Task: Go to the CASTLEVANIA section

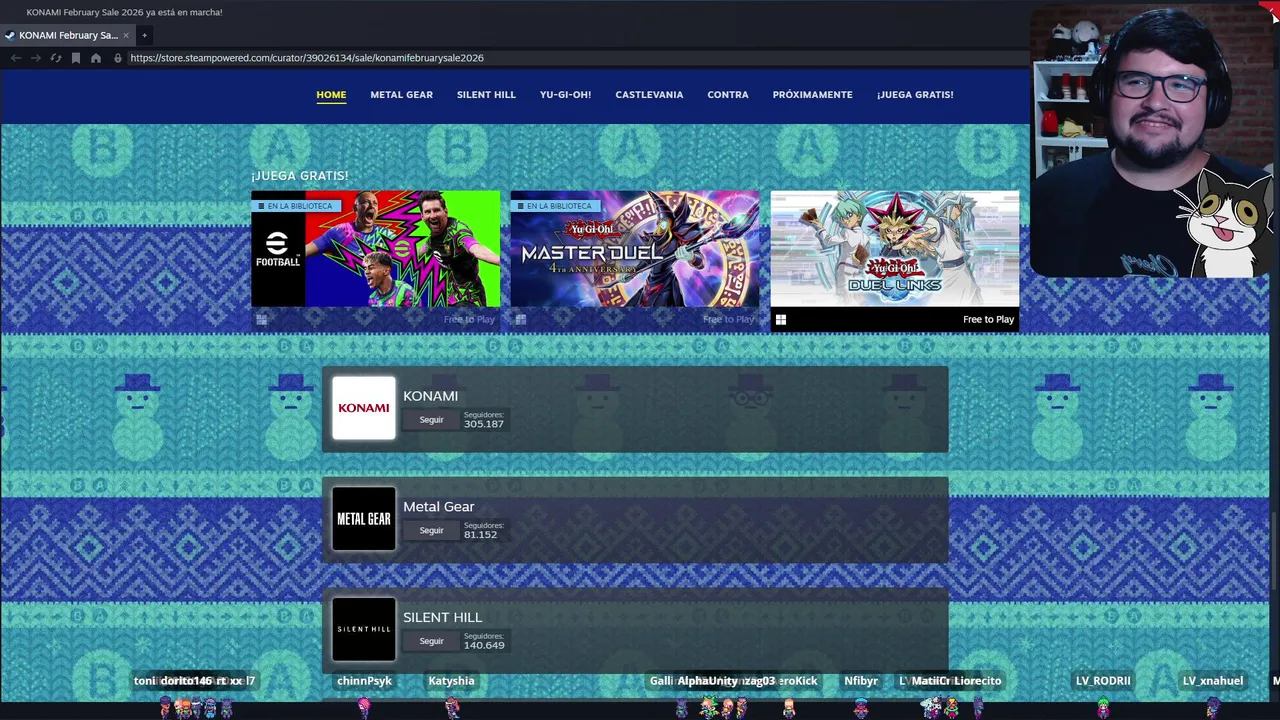Action: tap(649, 95)
